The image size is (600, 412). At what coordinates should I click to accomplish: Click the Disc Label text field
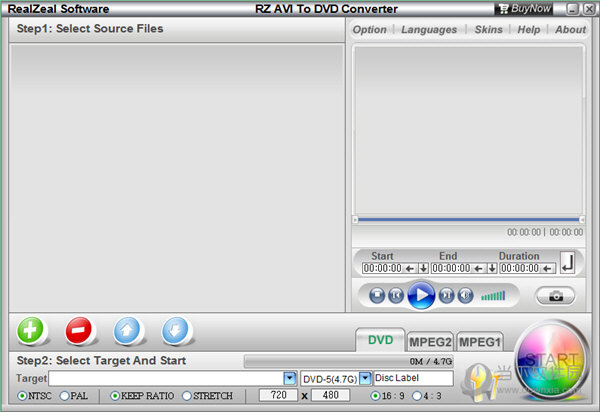pyautogui.click(x=413, y=378)
